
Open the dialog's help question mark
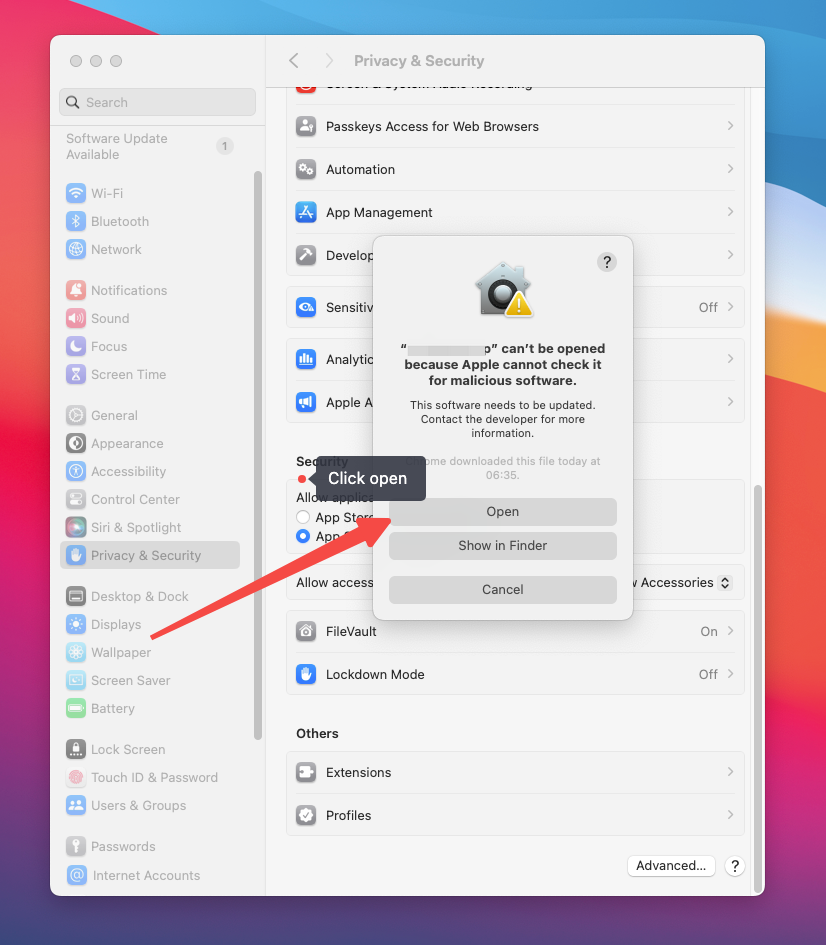(x=607, y=262)
